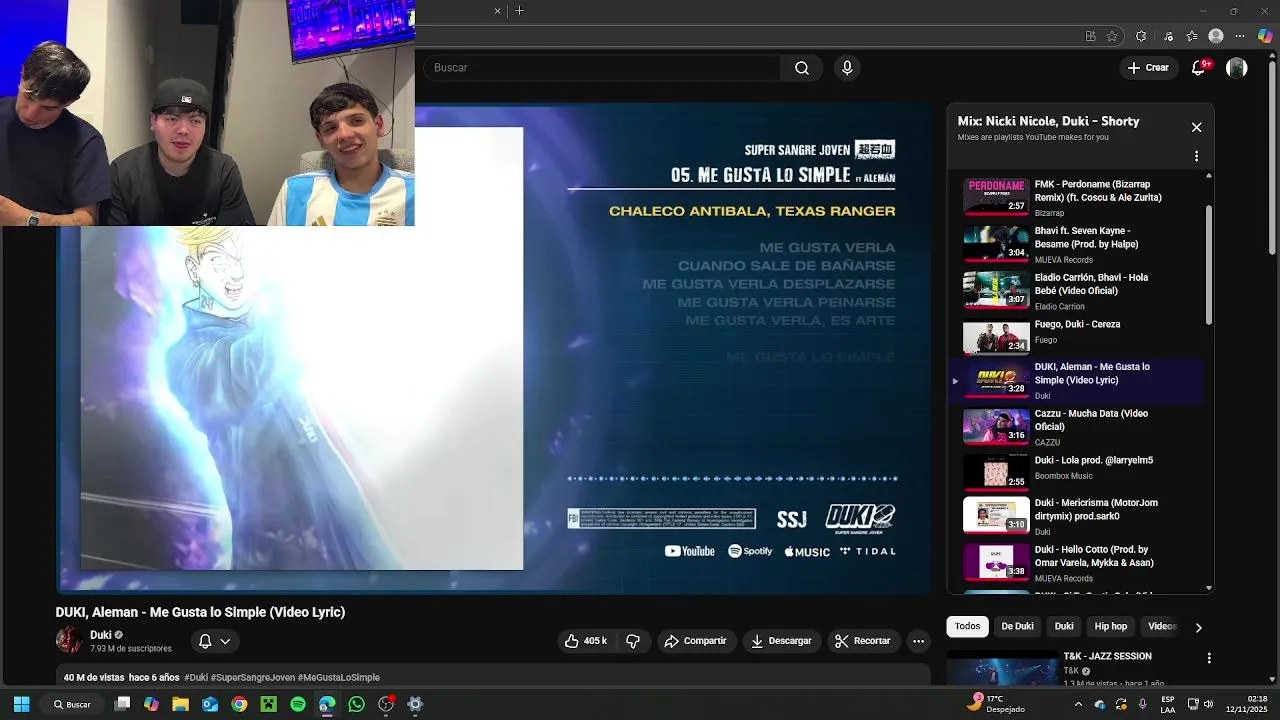Open Copilot in the Edge toolbar
Image resolution: width=1280 pixels, height=720 pixels.
[x=1265, y=36]
